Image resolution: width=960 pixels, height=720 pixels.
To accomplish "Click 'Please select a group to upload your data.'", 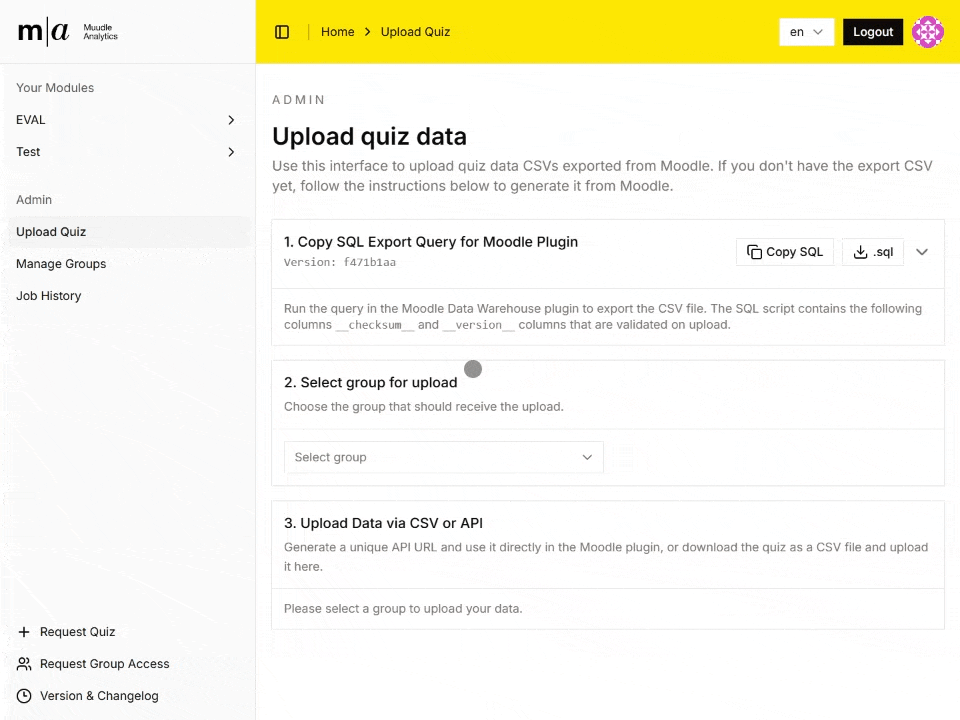I will (x=403, y=609).
